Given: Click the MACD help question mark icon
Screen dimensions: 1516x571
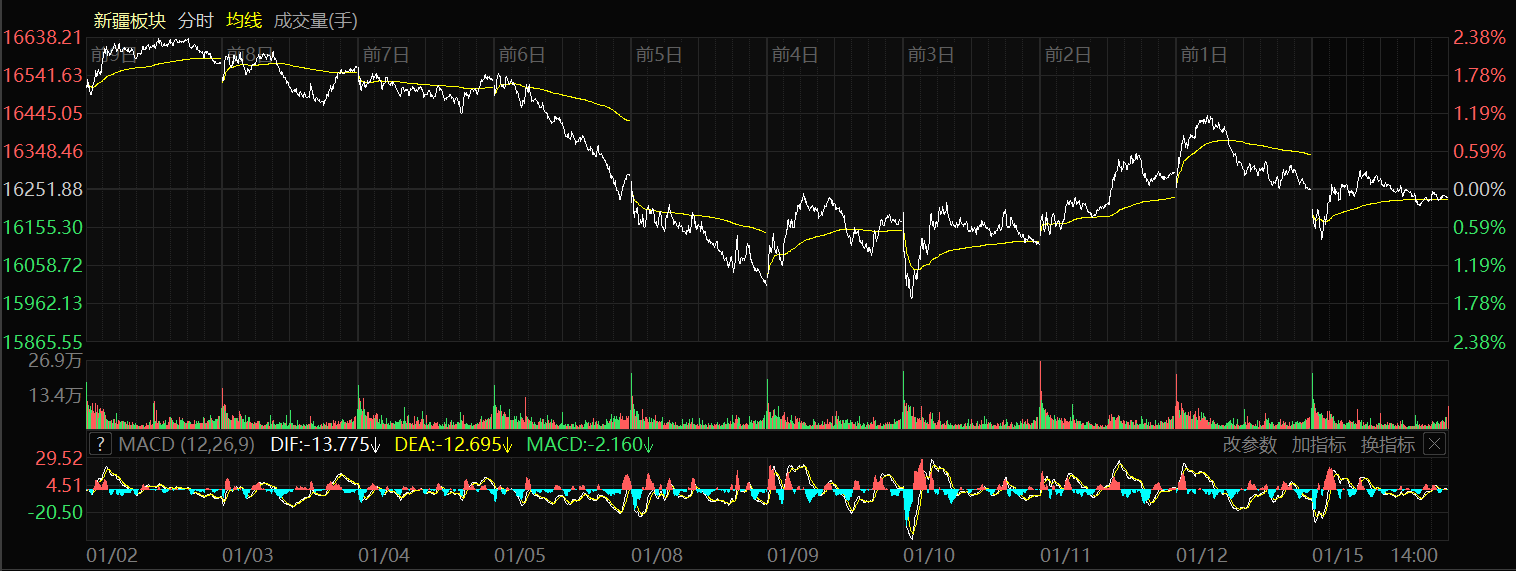Looking at the screenshot, I should pyautogui.click(x=101, y=444).
